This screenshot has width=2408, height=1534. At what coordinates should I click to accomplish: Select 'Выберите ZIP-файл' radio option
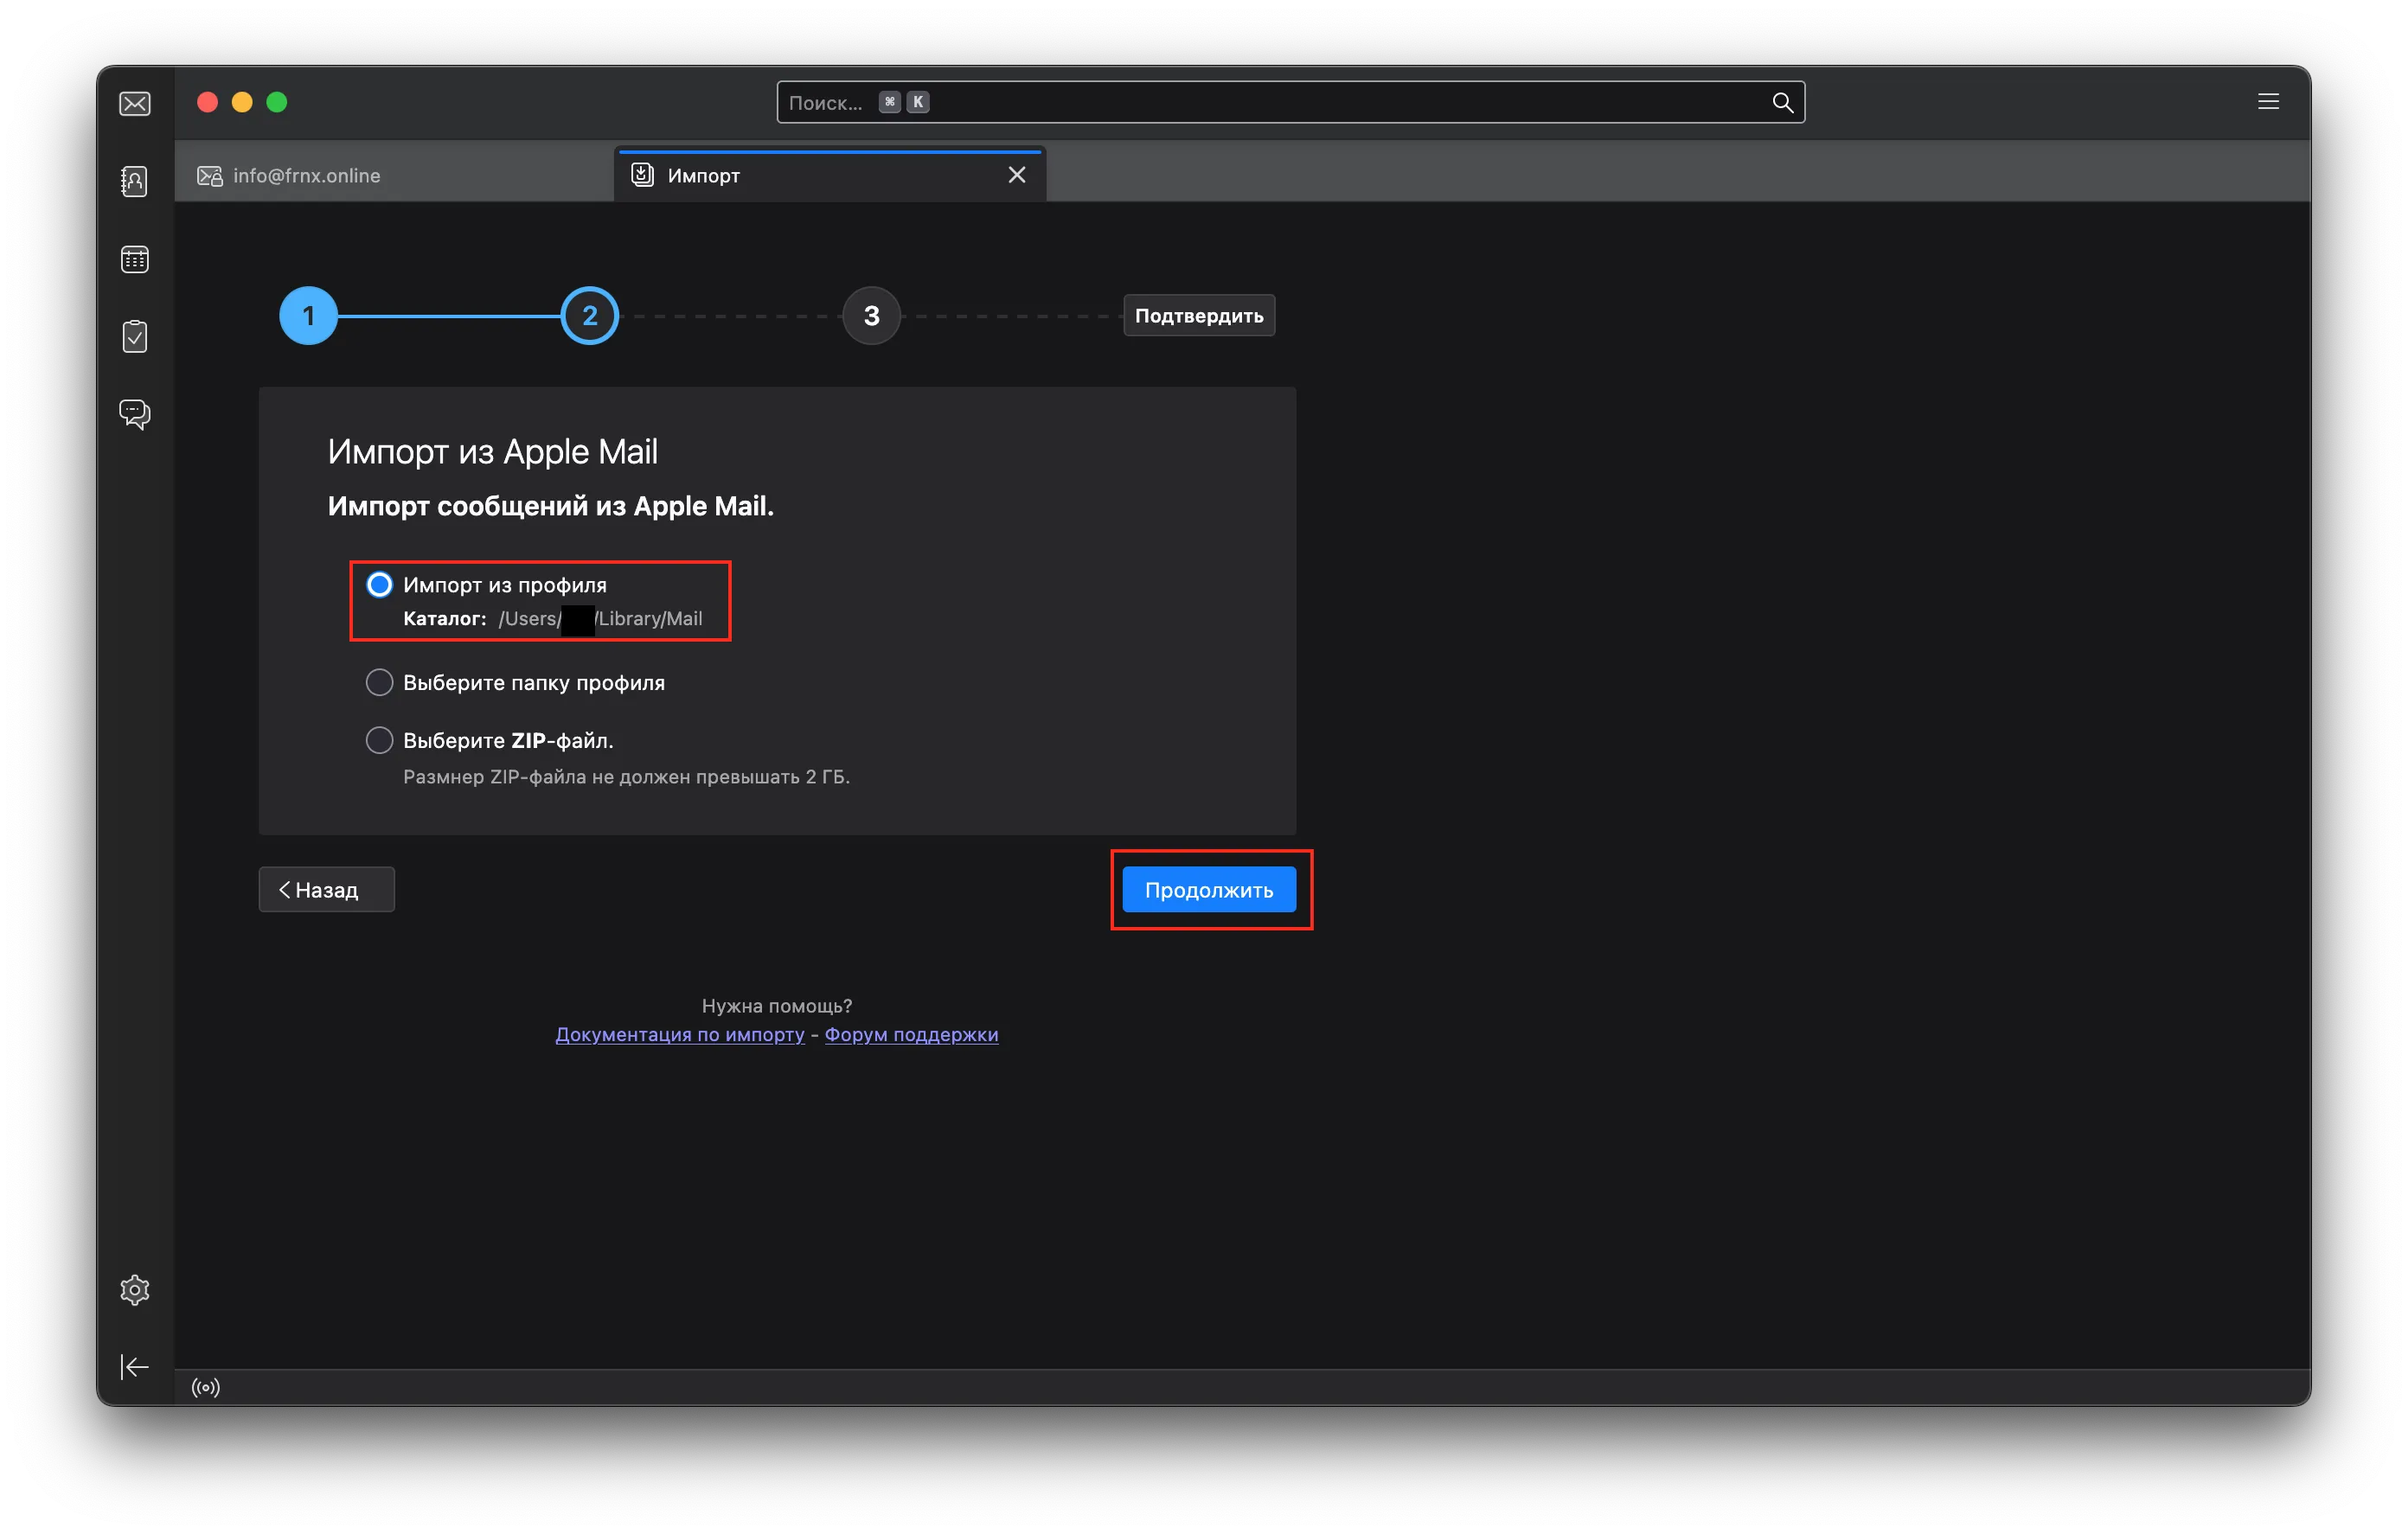click(x=379, y=741)
